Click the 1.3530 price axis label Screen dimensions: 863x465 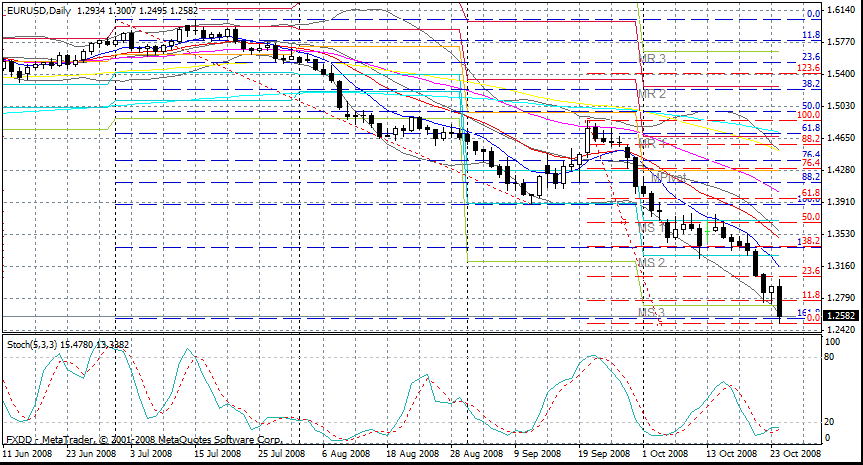click(x=840, y=234)
